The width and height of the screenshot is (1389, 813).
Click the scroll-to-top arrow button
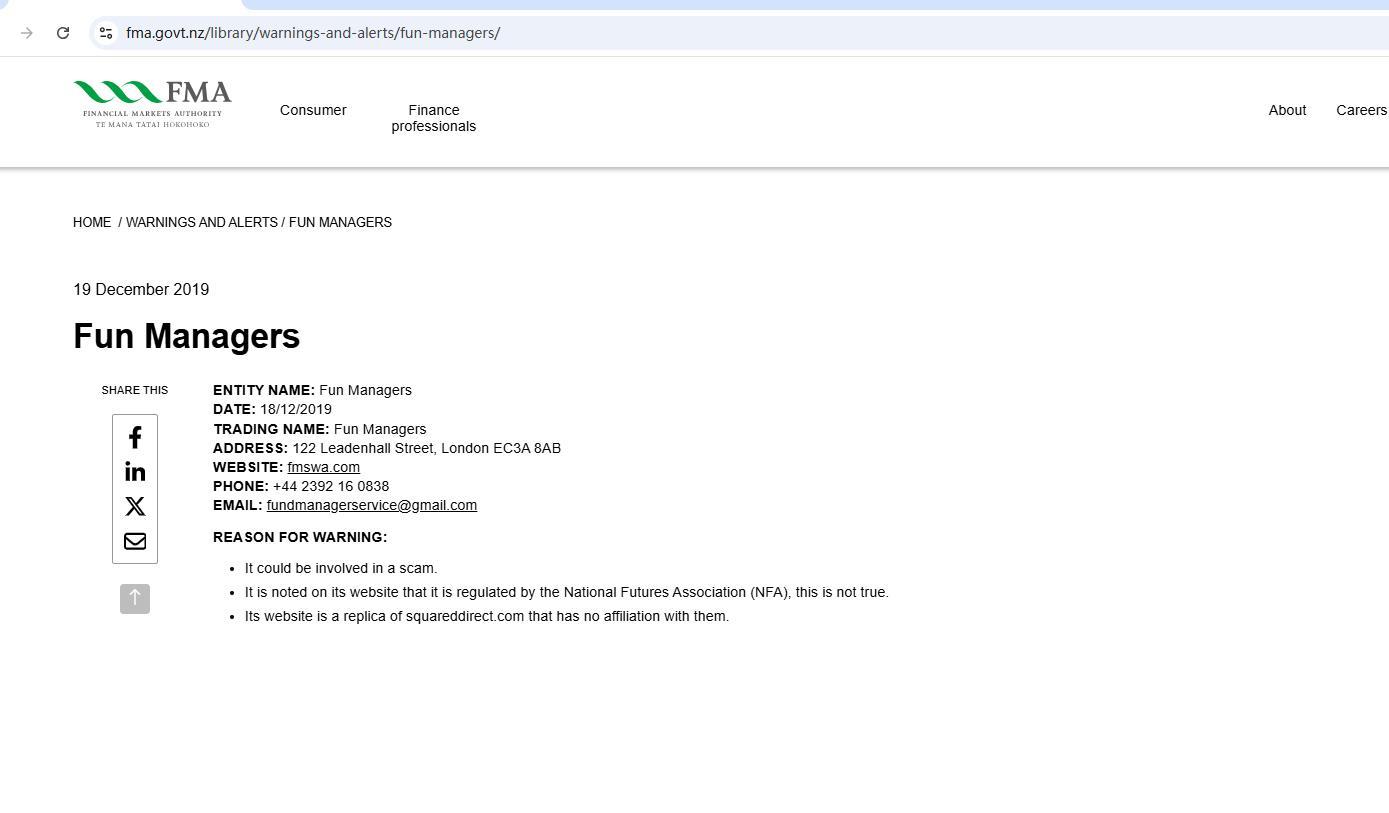135,599
